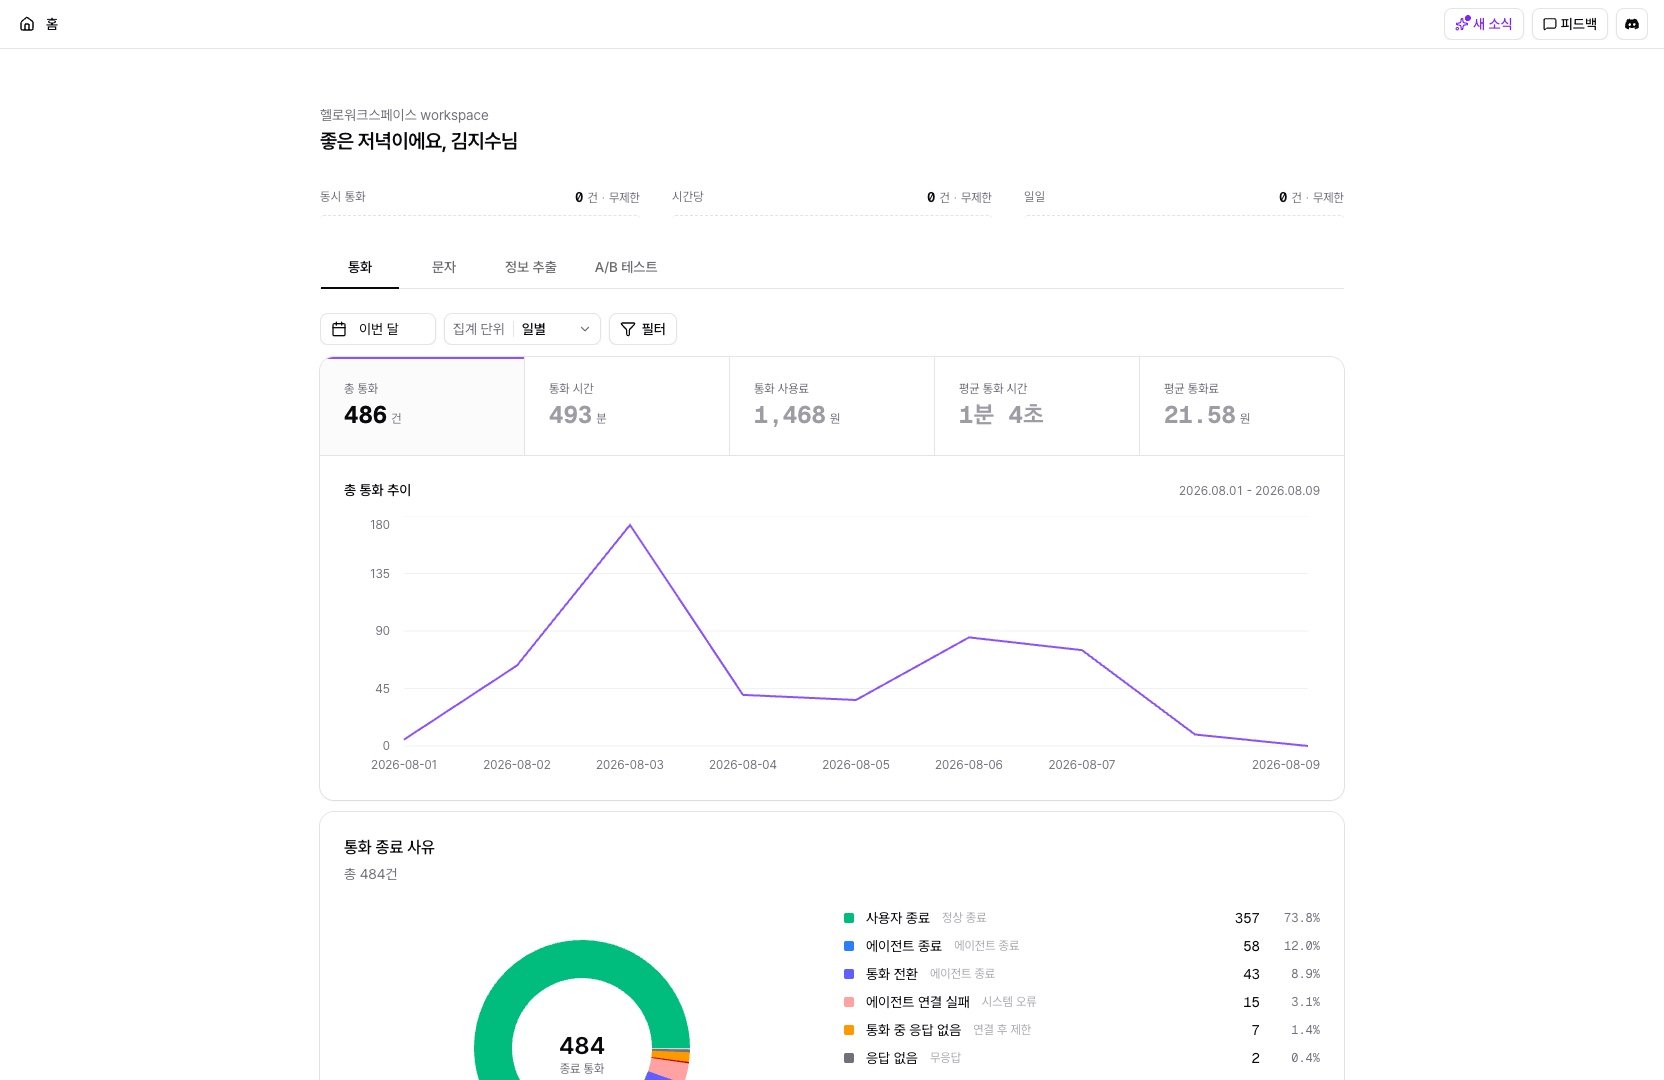The height and width of the screenshot is (1080, 1664).
Task: Click the sparkle icon in 새 소식
Action: click(x=1462, y=24)
